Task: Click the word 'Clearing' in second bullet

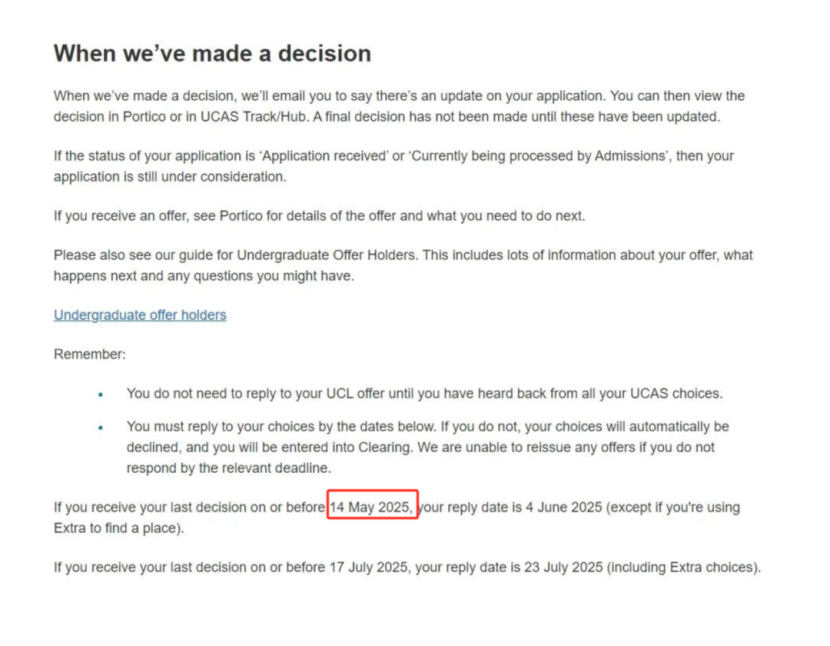Action: [385, 447]
